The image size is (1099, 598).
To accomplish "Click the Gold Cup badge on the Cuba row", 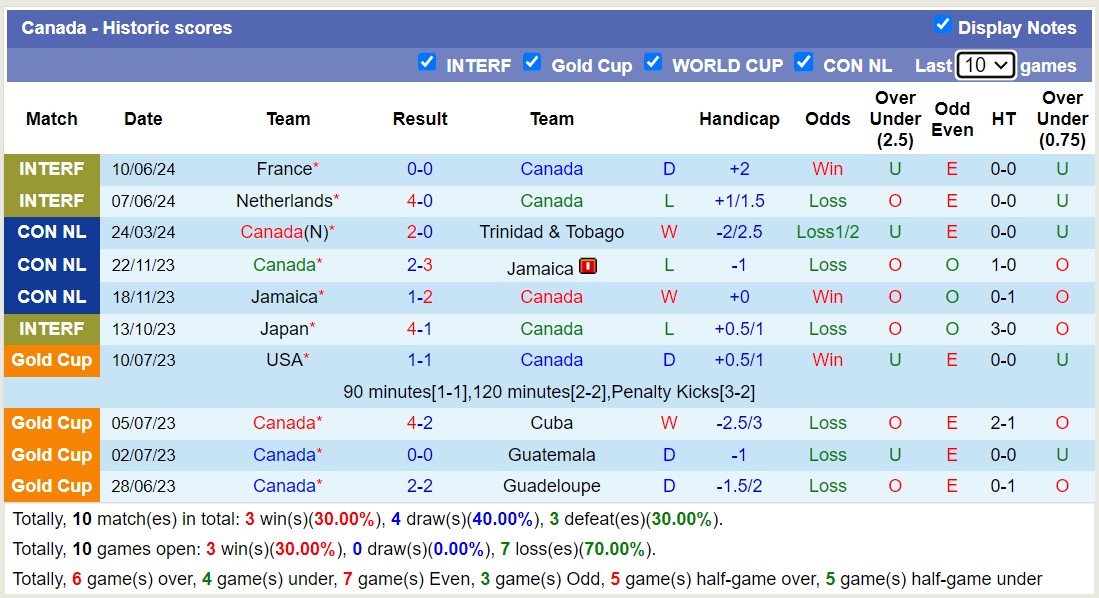I will [51, 423].
